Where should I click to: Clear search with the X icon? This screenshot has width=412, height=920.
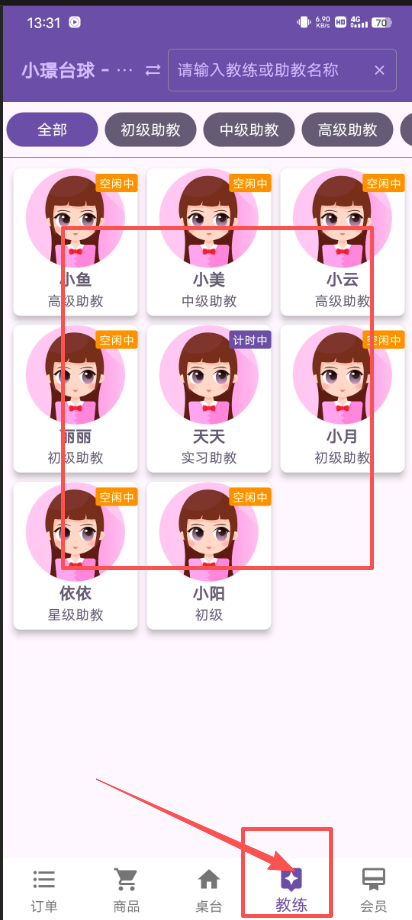379,70
